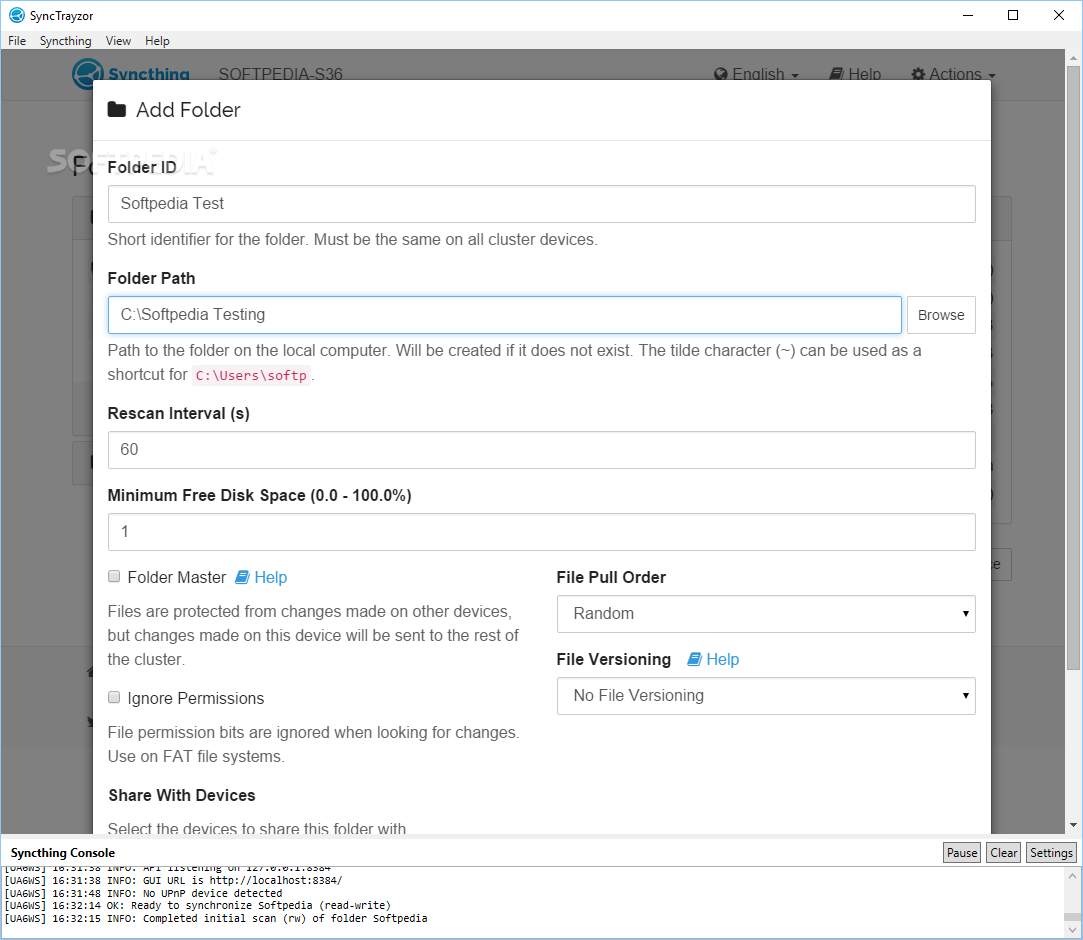Click the Share With Devices heading
1083x940 pixels.
tap(182, 796)
